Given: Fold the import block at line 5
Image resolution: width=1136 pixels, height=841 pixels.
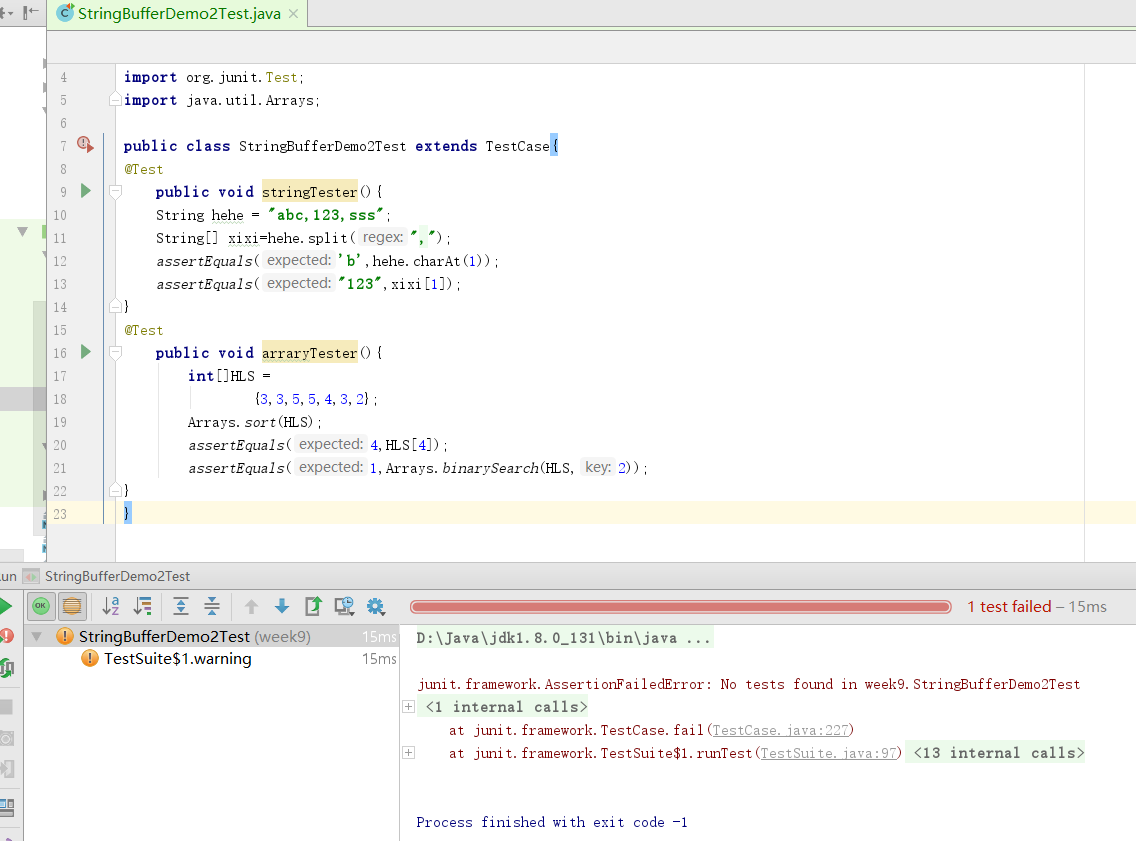Looking at the screenshot, I should pos(114,100).
